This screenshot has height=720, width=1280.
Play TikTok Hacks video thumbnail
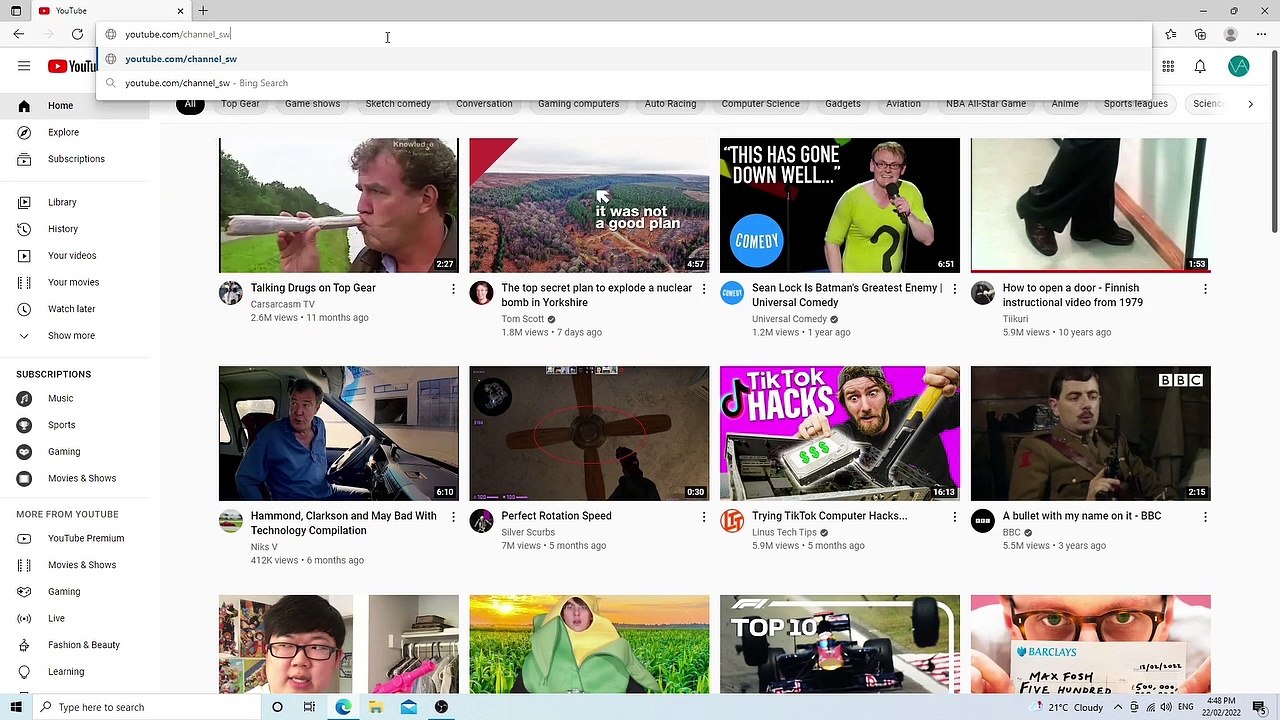pos(840,433)
